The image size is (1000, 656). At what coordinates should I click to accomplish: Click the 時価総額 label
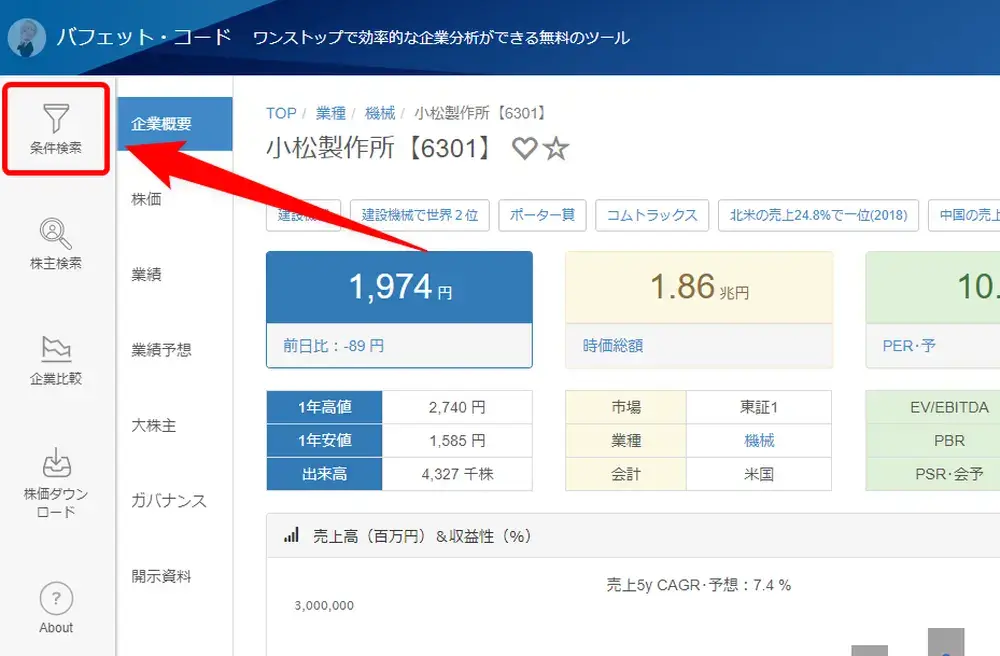pyautogui.click(x=613, y=346)
